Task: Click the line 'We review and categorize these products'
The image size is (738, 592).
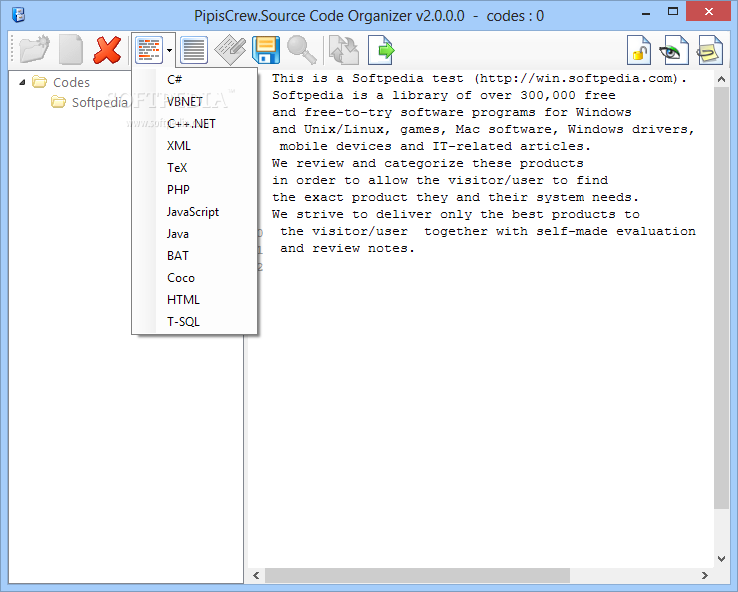Action: (x=427, y=163)
